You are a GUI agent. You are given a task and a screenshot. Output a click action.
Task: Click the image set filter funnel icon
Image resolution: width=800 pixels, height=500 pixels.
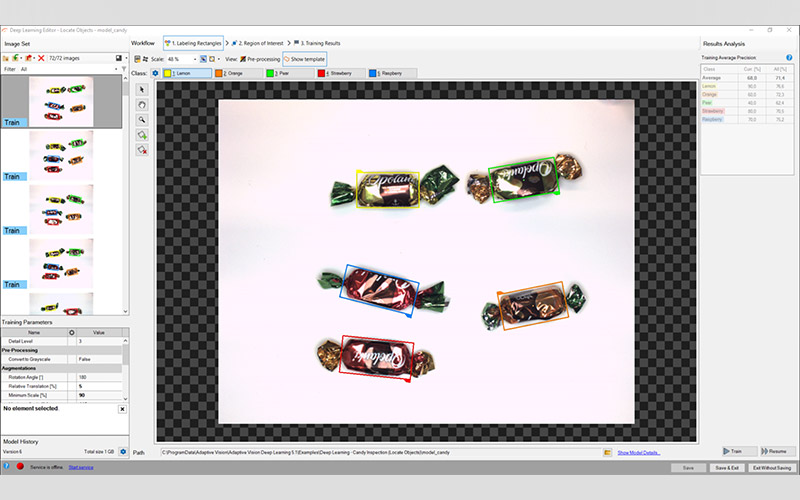tap(123, 69)
